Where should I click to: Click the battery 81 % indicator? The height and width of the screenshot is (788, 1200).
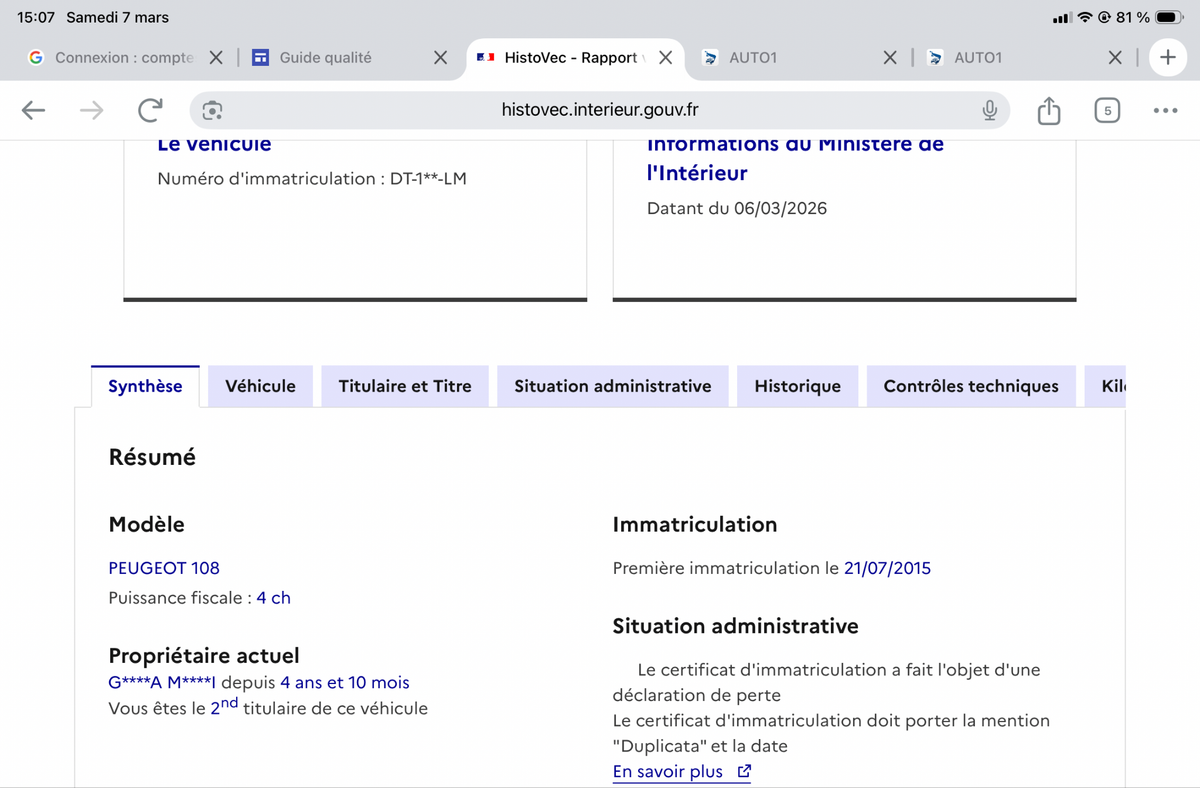pos(1150,17)
